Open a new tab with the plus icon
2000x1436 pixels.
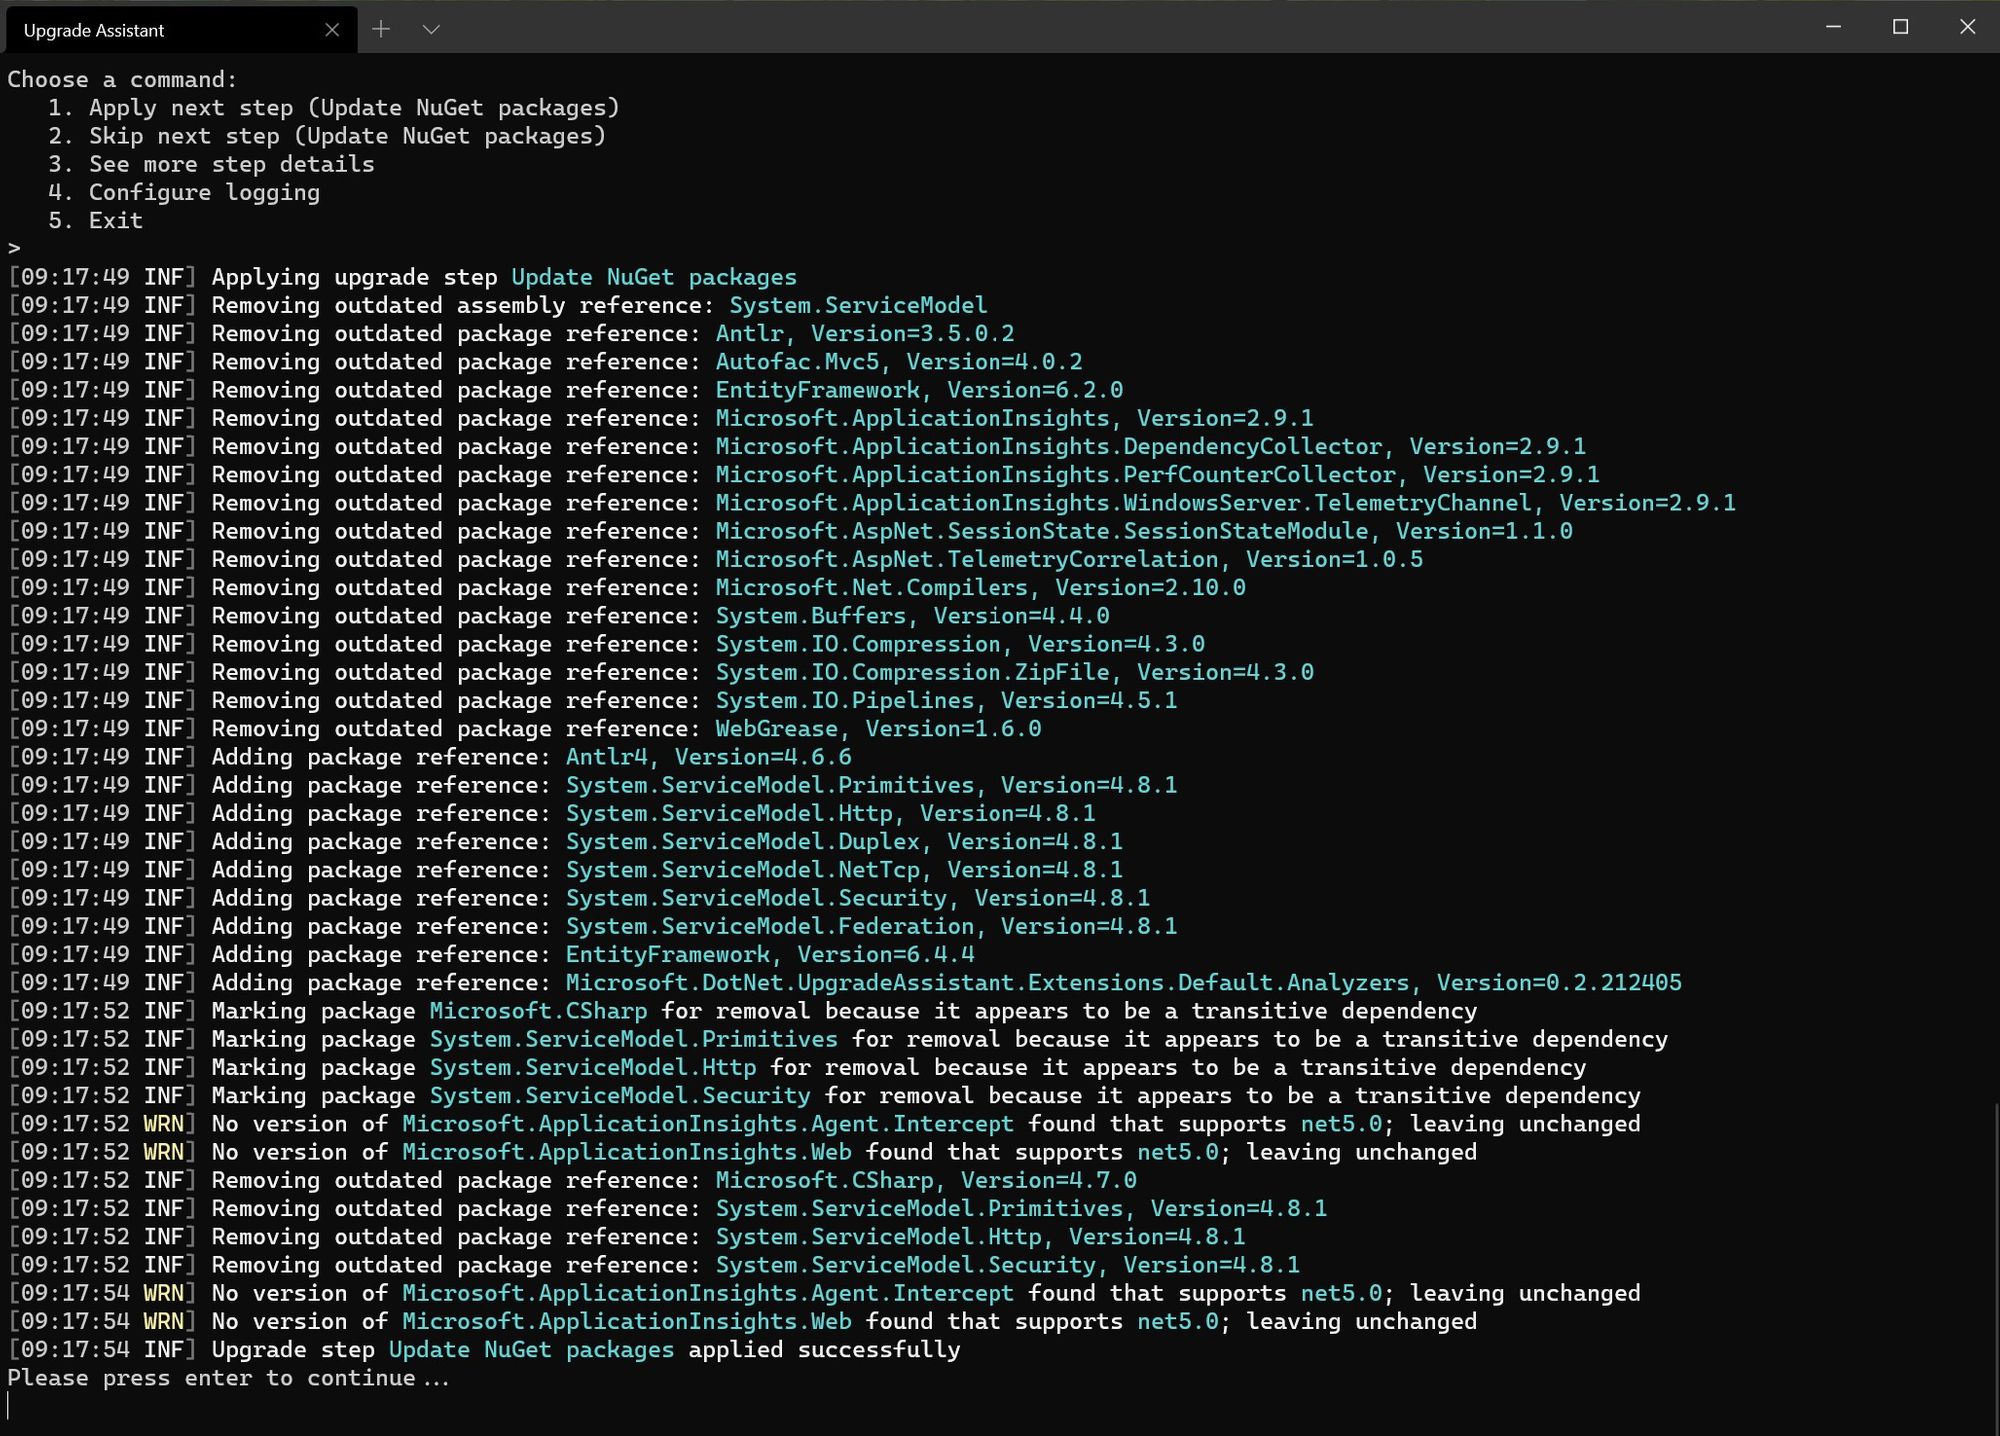[381, 29]
